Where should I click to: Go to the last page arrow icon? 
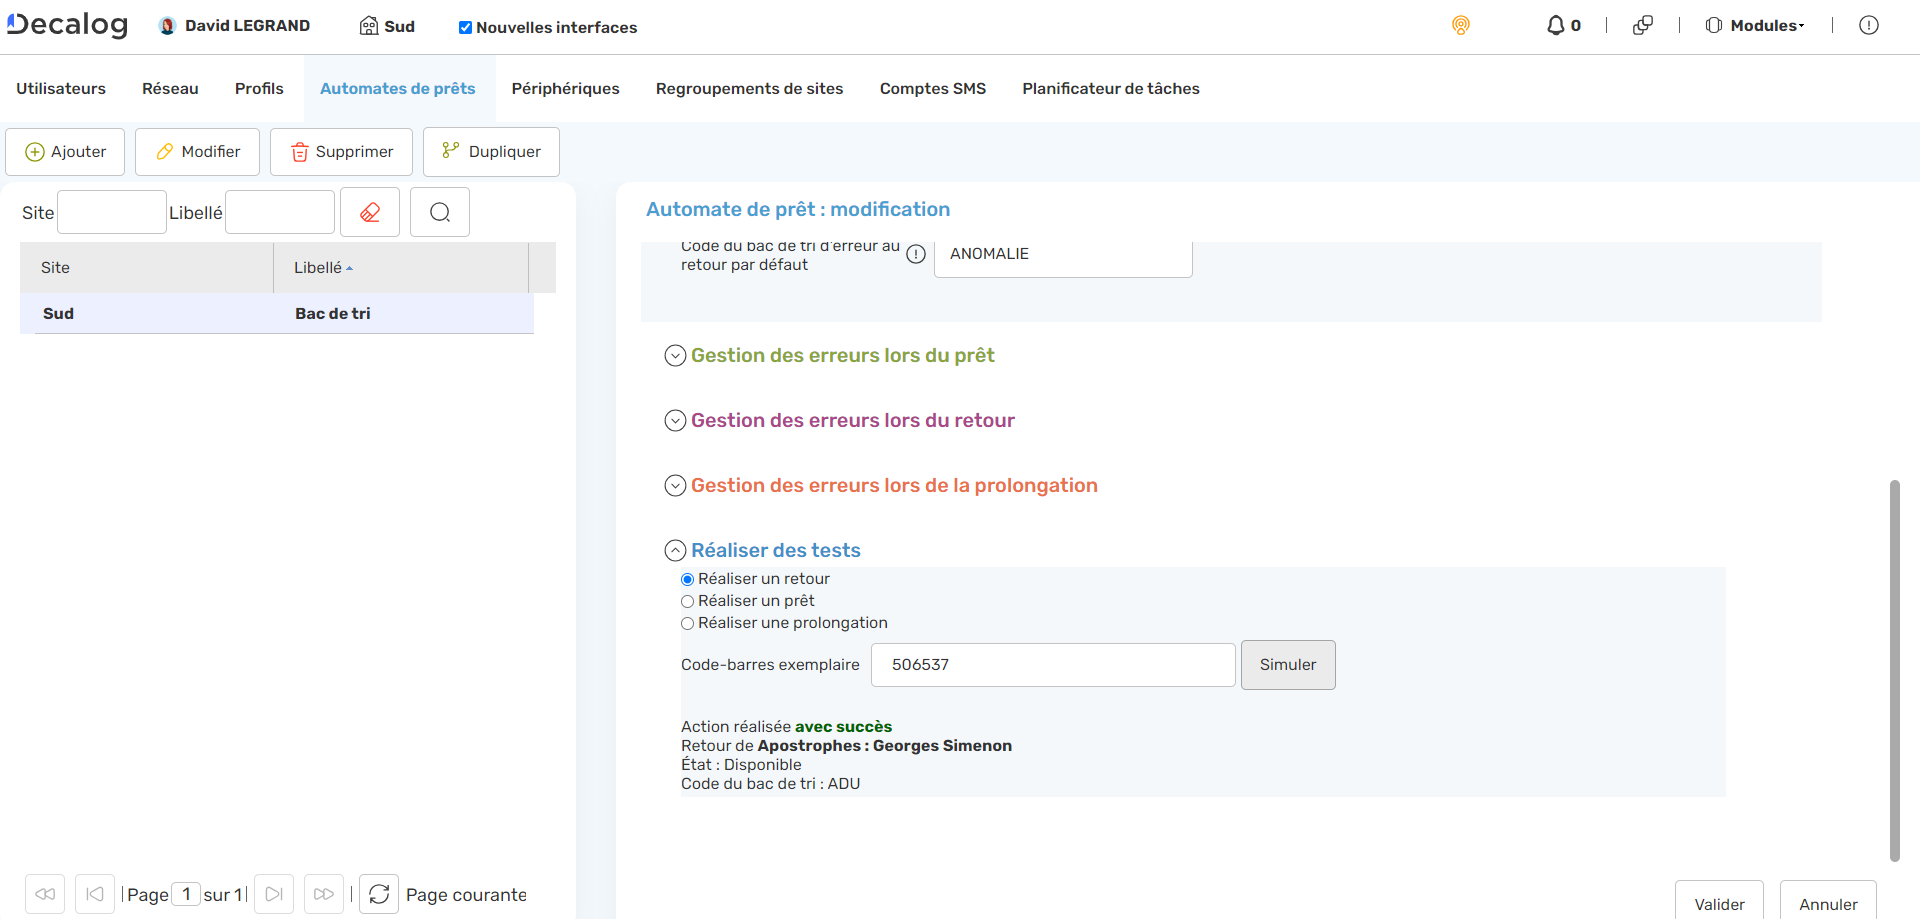323,894
